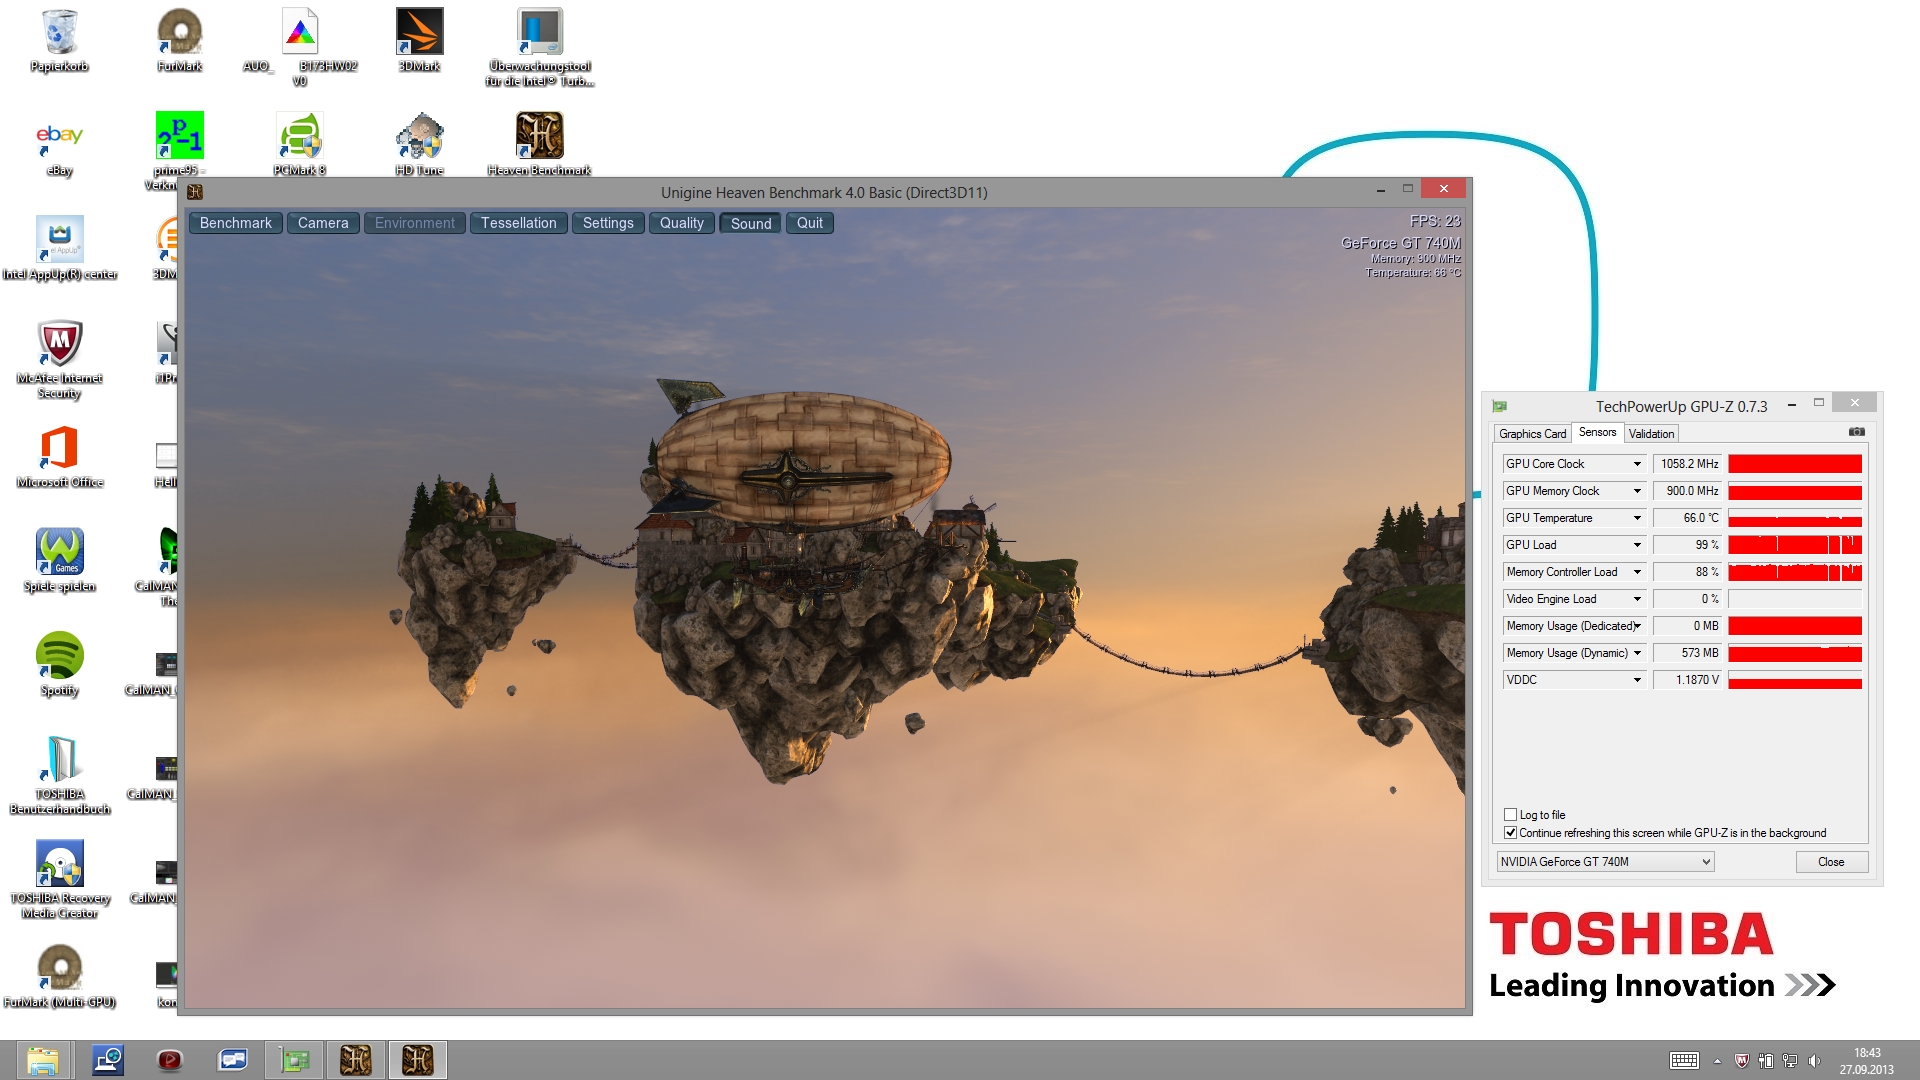The width and height of the screenshot is (1920, 1080).
Task: Launch the Heaven Benchmark desktop shortcut
Action: pos(540,144)
